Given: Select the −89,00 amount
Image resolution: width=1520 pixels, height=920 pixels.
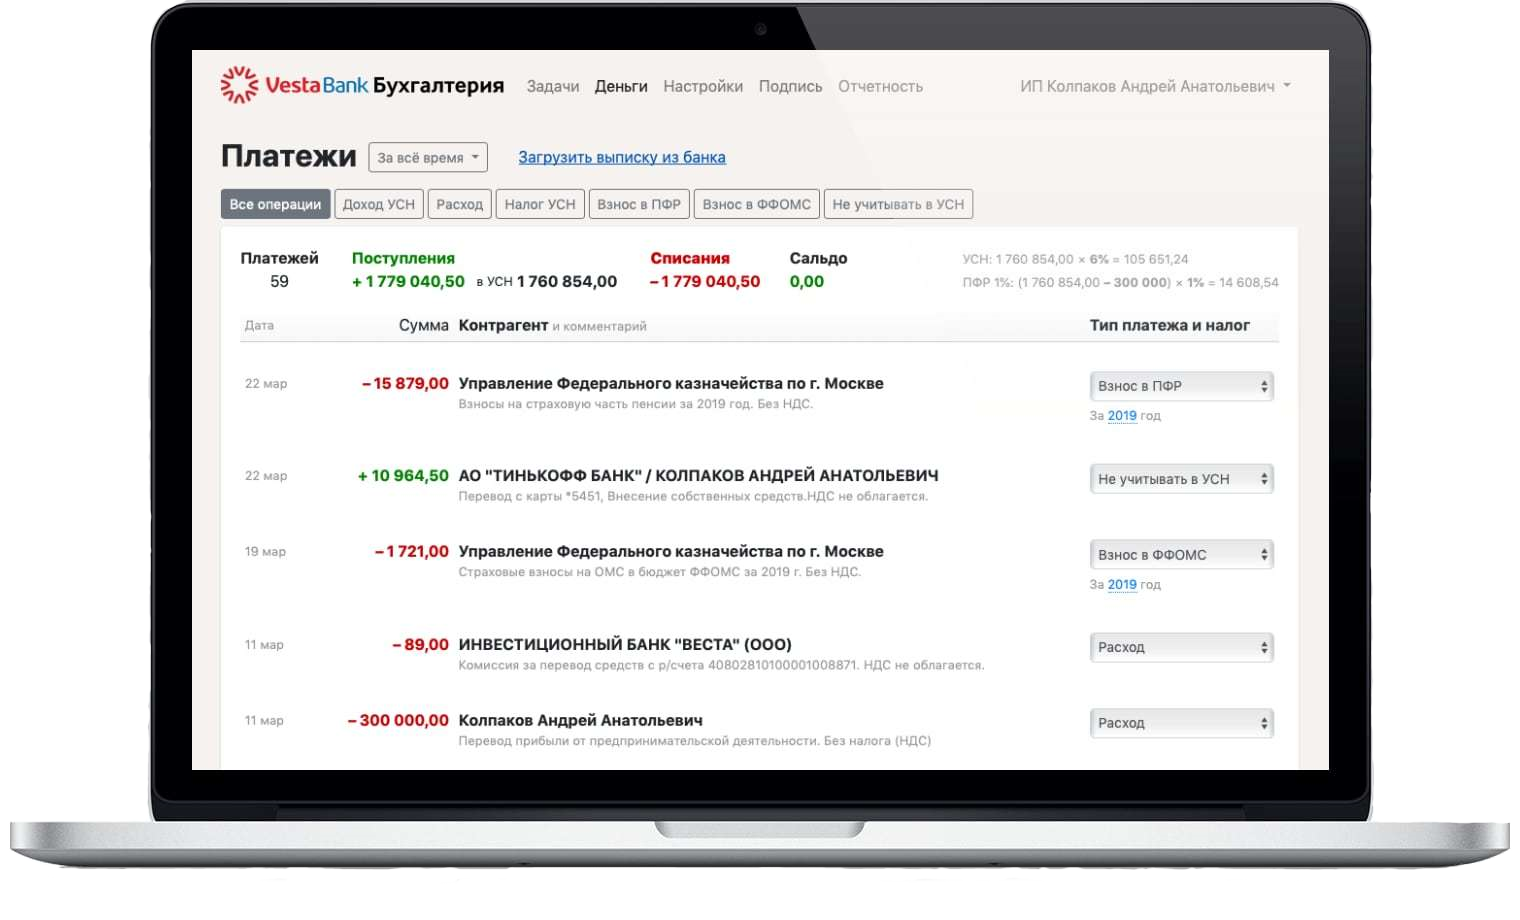Looking at the screenshot, I should 420,645.
